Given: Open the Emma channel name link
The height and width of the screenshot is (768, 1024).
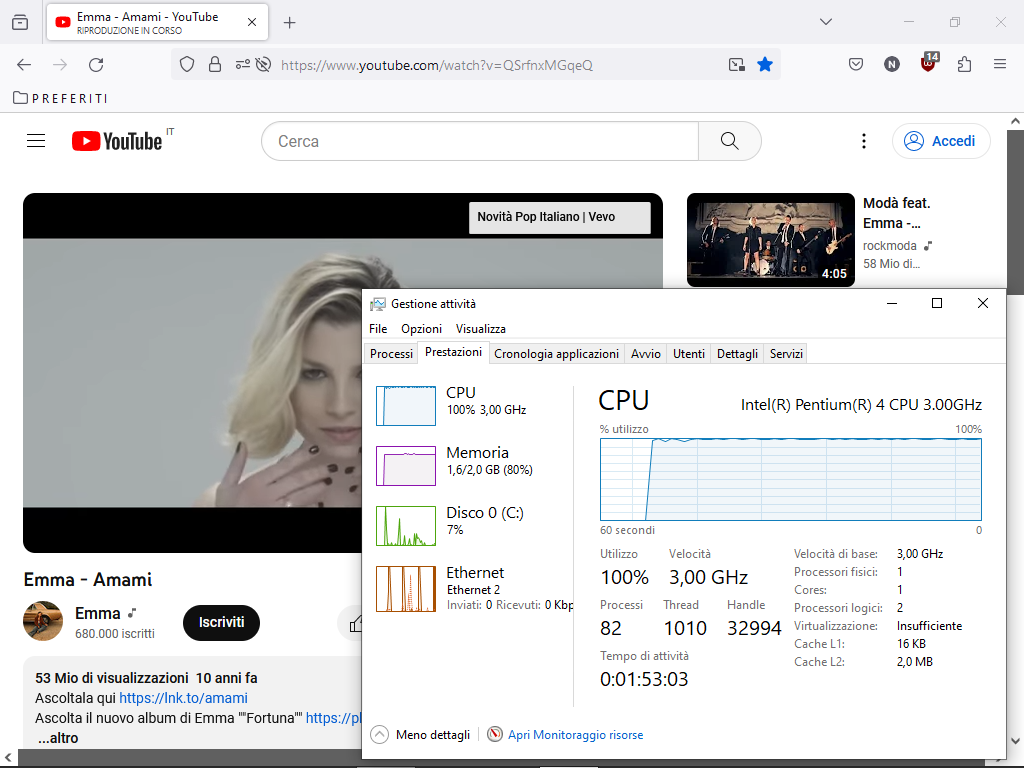Looking at the screenshot, I should click(x=98, y=613).
